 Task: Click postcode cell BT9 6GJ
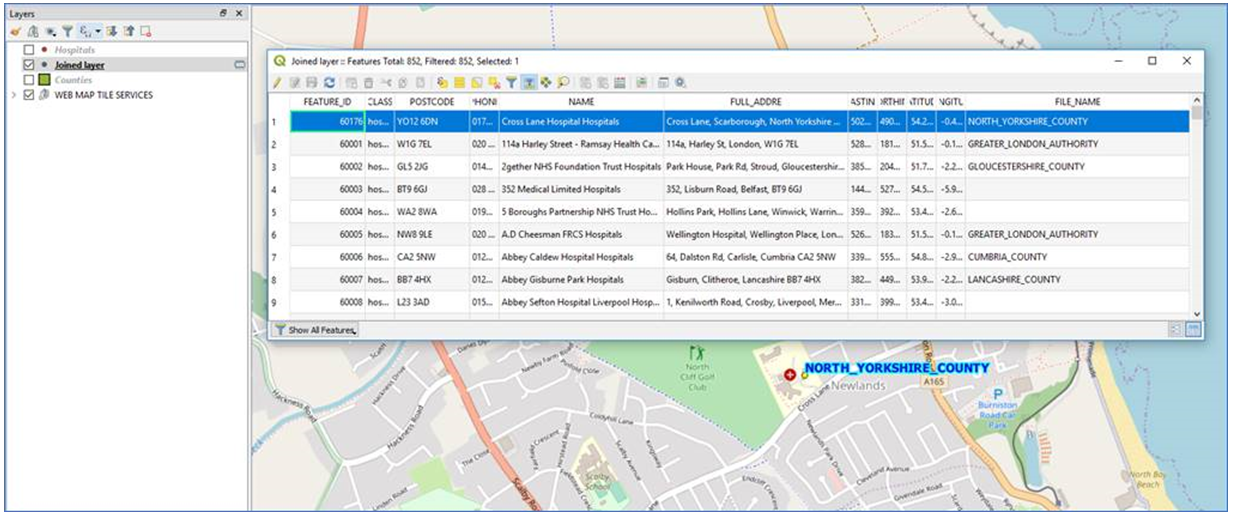click(x=432, y=189)
